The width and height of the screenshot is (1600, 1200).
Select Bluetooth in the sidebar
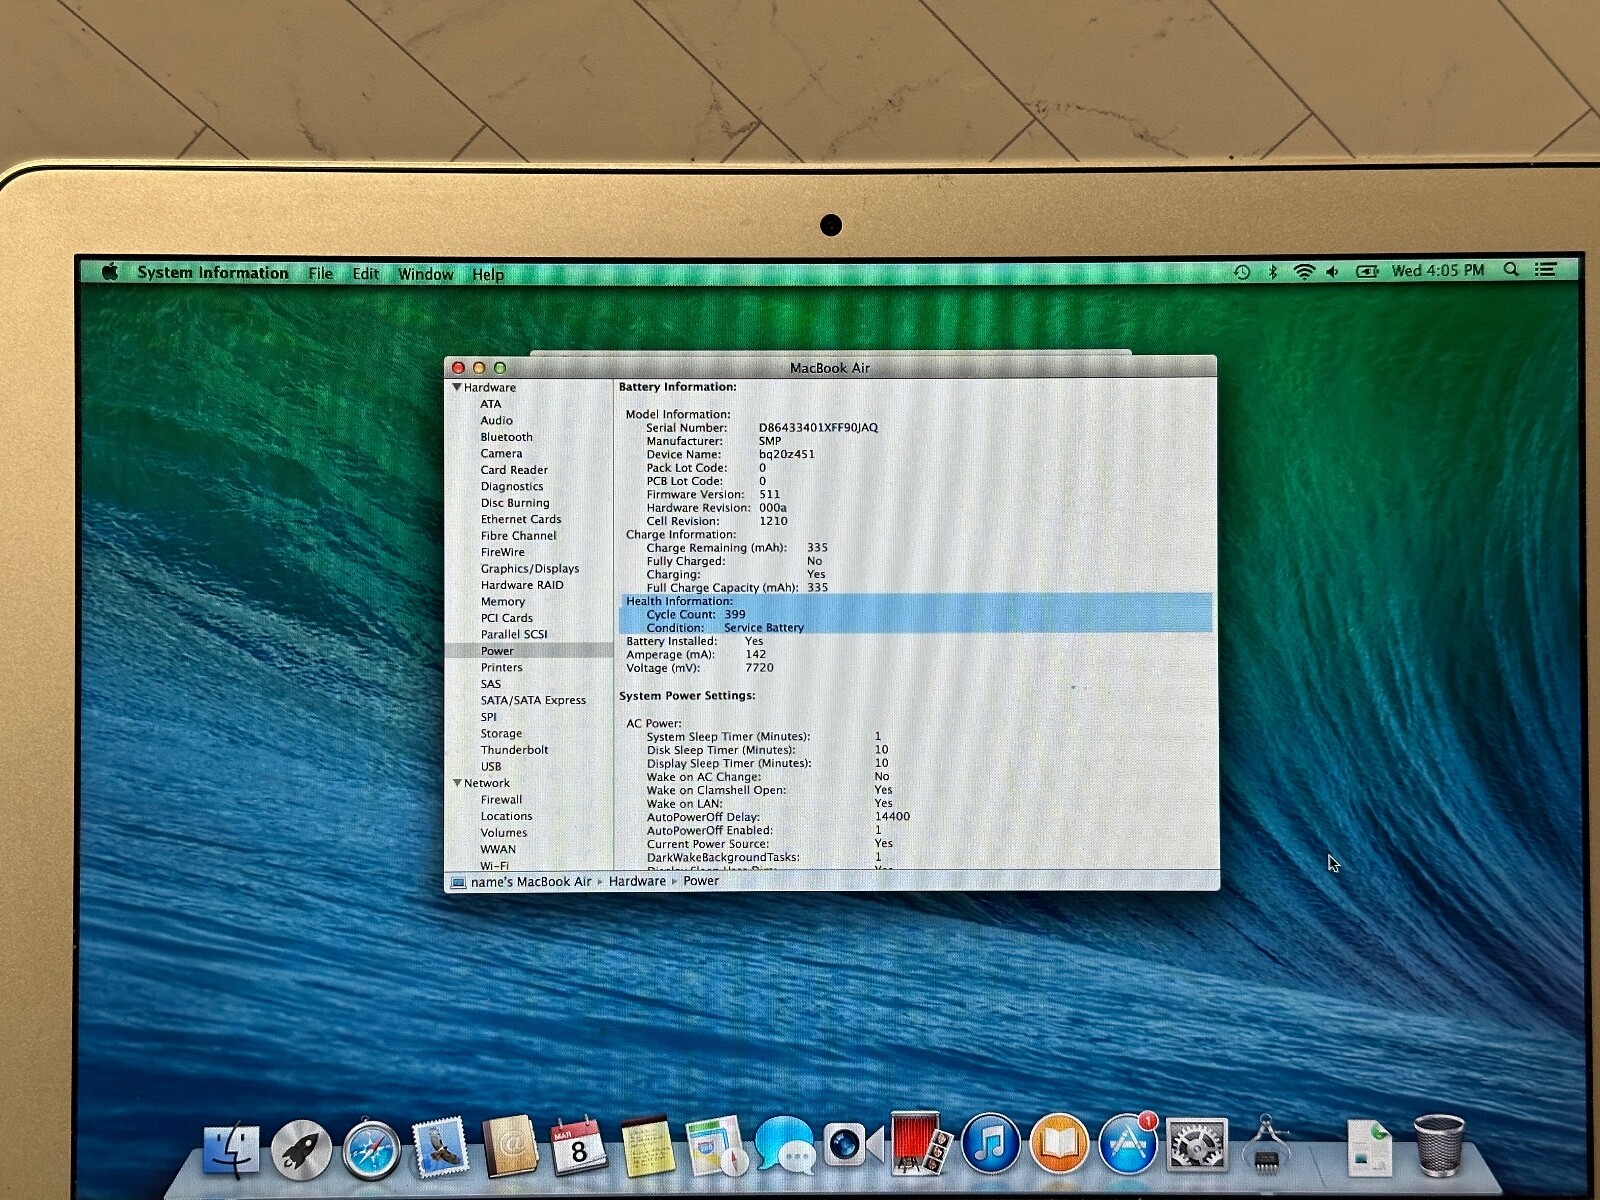coord(507,437)
